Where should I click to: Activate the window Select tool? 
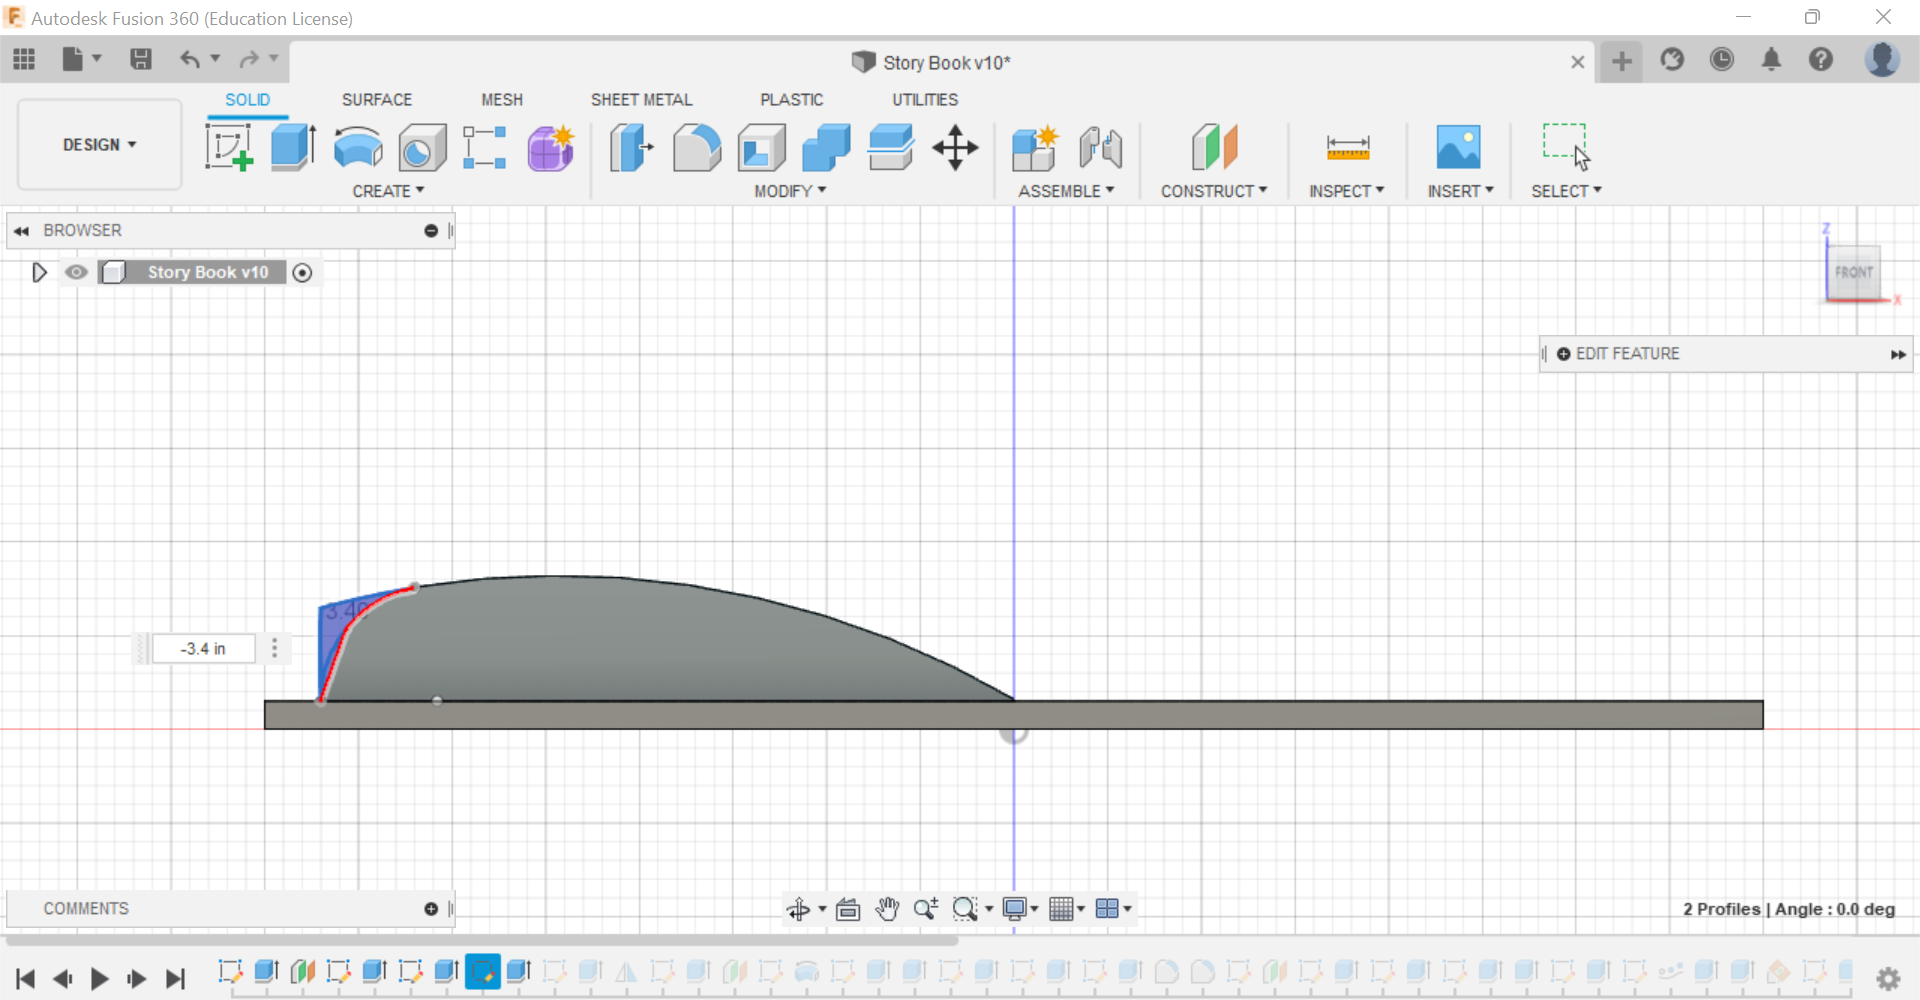(1566, 147)
